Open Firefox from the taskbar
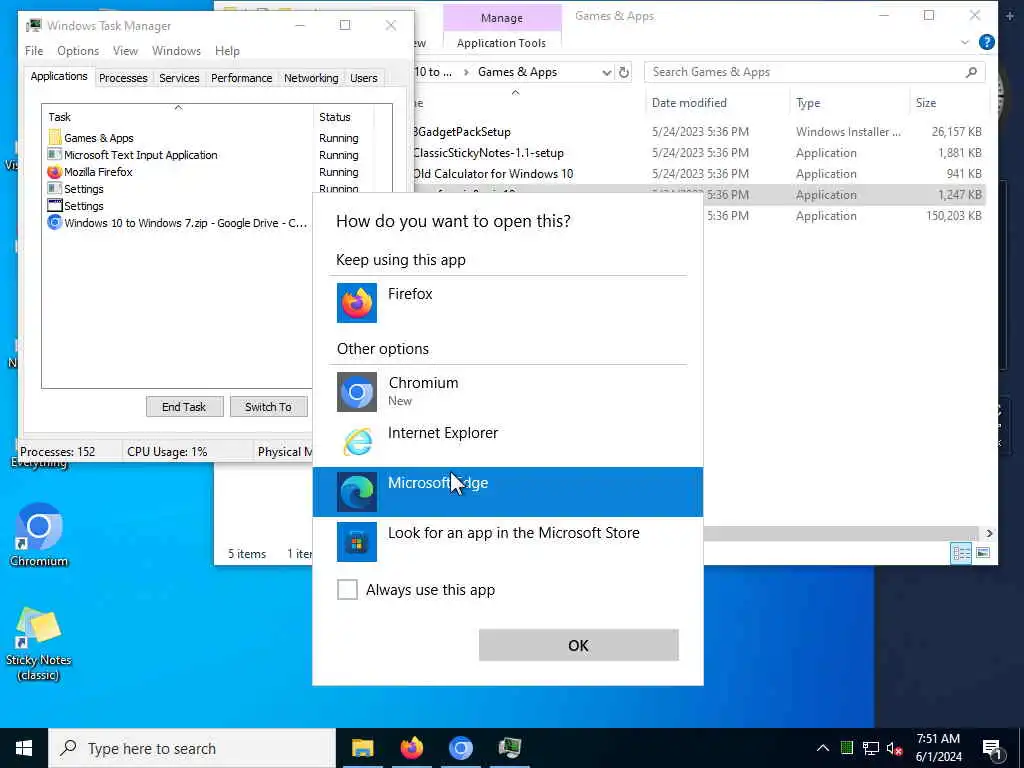This screenshot has width=1024, height=768. 411,748
